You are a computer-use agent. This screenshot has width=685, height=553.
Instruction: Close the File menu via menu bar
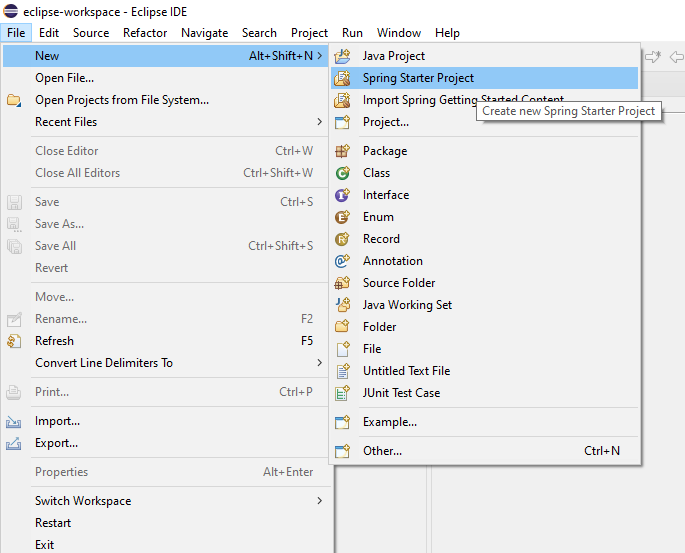[16, 33]
